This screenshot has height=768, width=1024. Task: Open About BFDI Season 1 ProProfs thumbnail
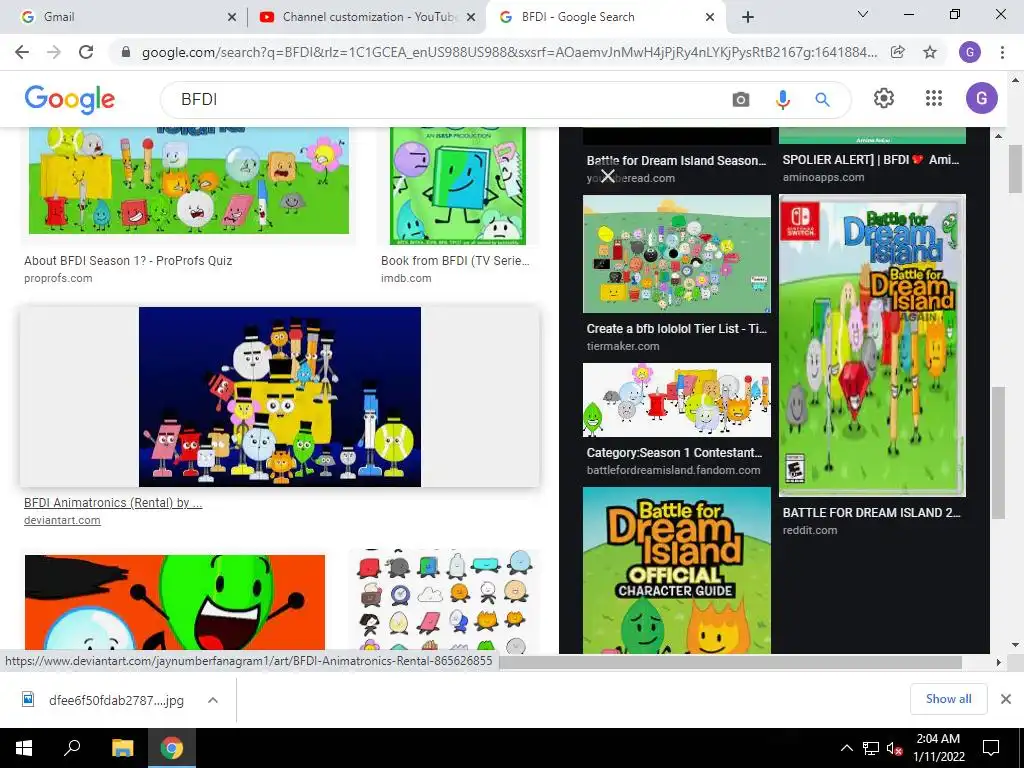click(x=189, y=180)
